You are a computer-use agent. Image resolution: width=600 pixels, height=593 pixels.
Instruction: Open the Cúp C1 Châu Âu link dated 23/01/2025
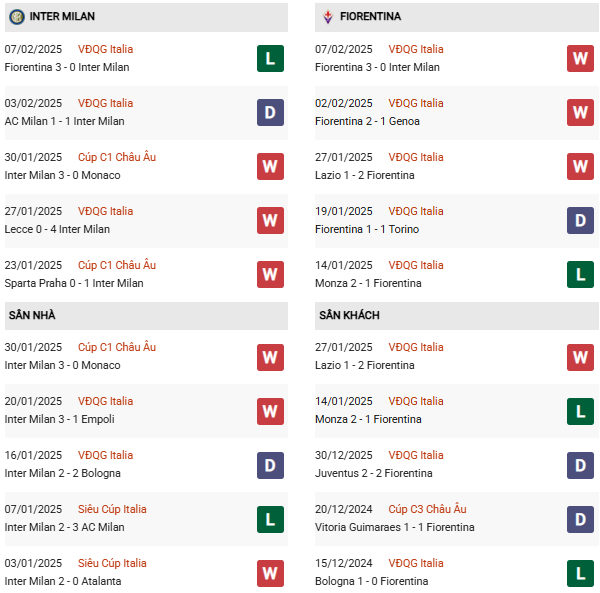pyautogui.click(x=117, y=265)
